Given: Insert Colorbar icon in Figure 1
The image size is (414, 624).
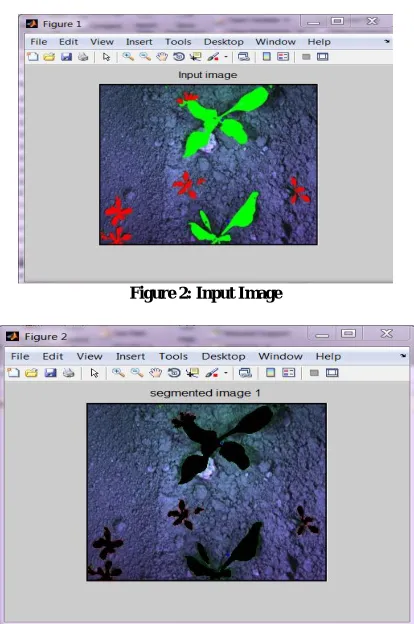Looking at the screenshot, I should (x=266, y=57).
